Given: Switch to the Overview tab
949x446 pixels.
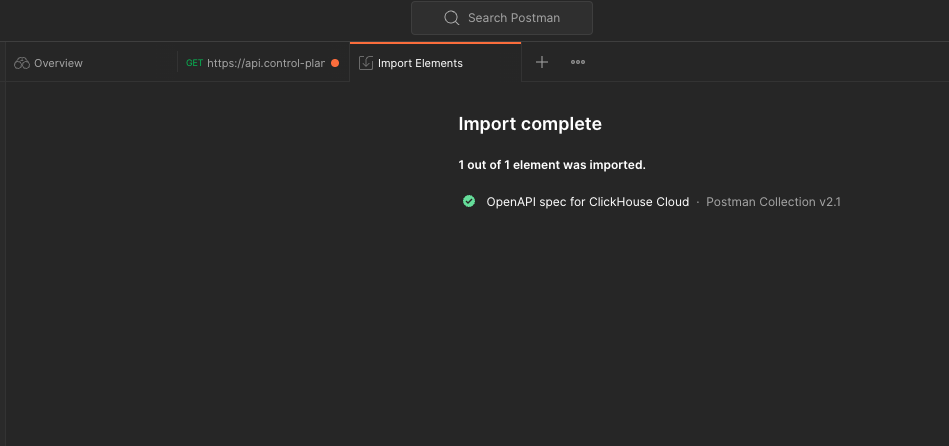Looking at the screenshot, I should coord(58,63).
